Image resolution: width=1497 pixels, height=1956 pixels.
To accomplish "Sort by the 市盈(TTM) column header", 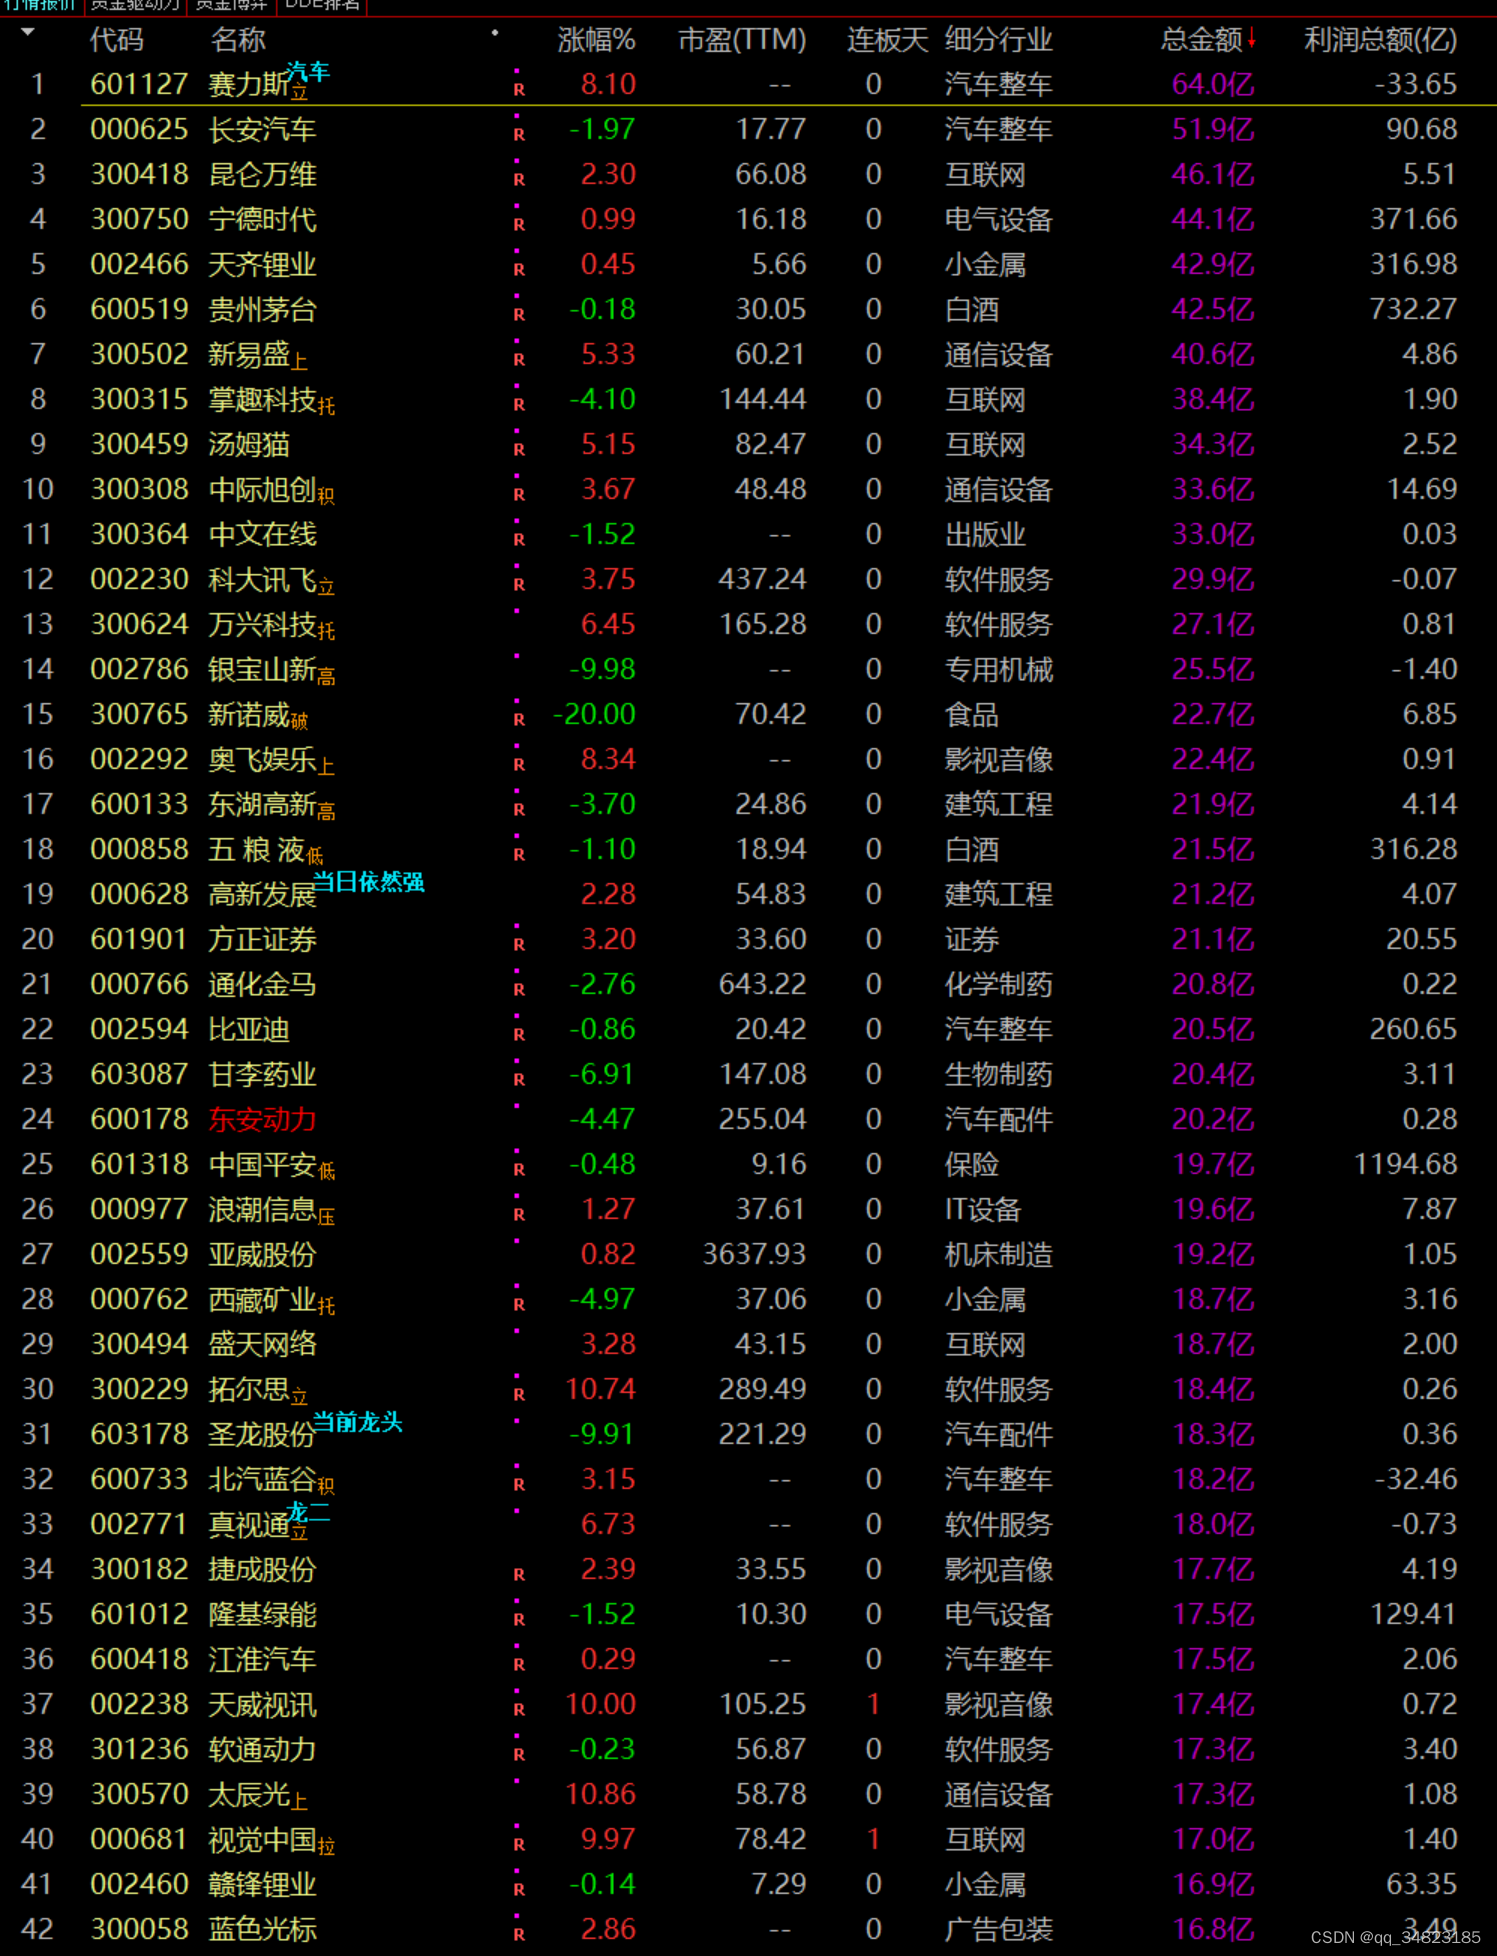I will pyautogui.click(x=742, y=40).
